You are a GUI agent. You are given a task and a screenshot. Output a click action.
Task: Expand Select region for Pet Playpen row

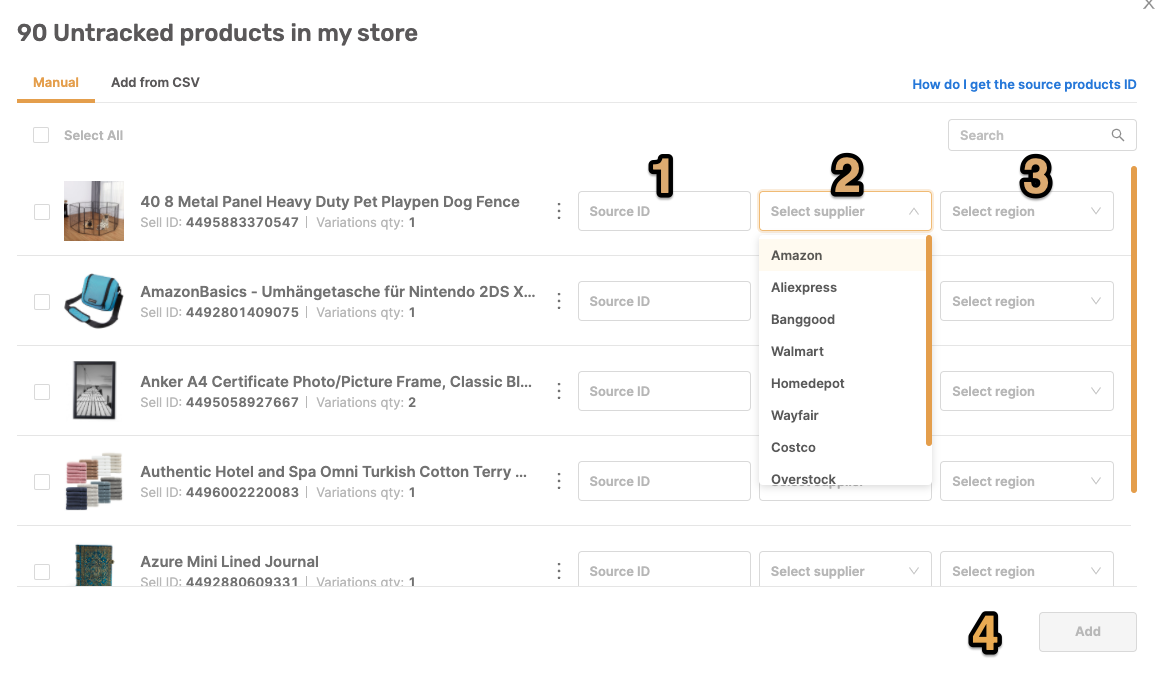click(x=1027, y=211)
